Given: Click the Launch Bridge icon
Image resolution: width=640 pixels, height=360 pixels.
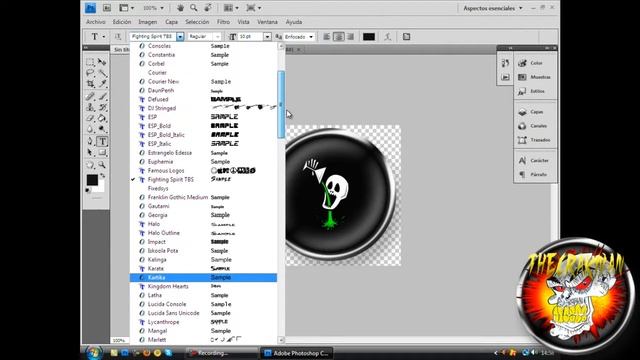Looking at the screenshot, I should [107, 8].
